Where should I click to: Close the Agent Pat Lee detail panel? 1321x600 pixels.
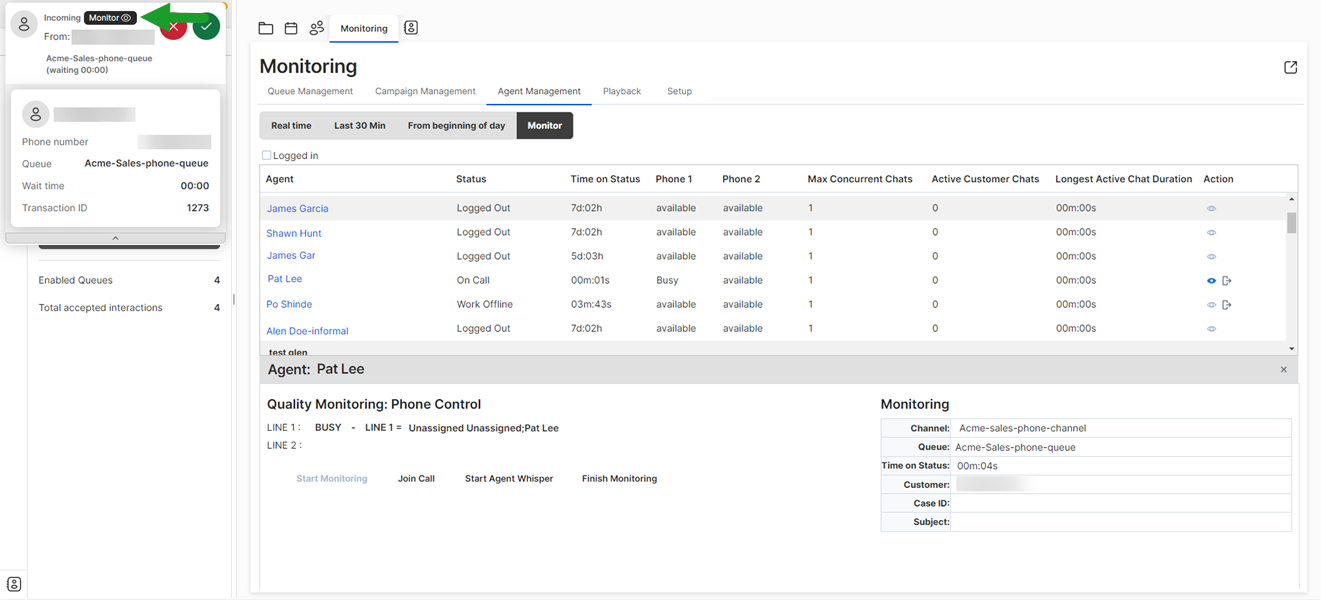(x=1284, y=370)
